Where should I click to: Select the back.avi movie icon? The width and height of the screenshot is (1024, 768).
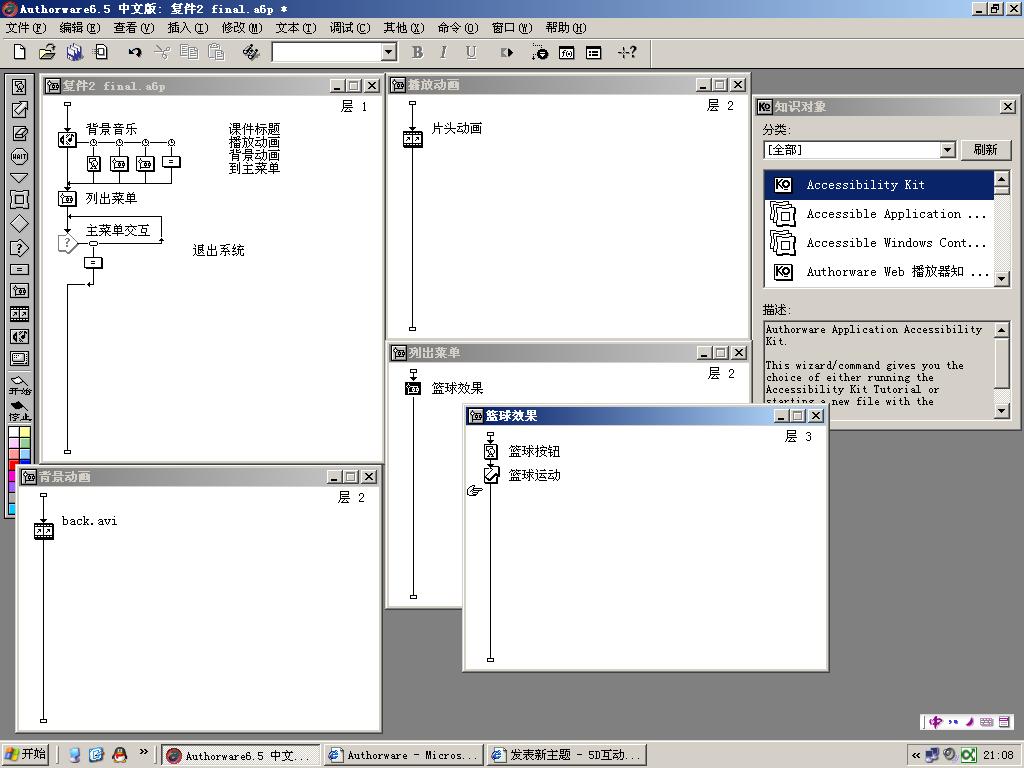pos(44,531)
